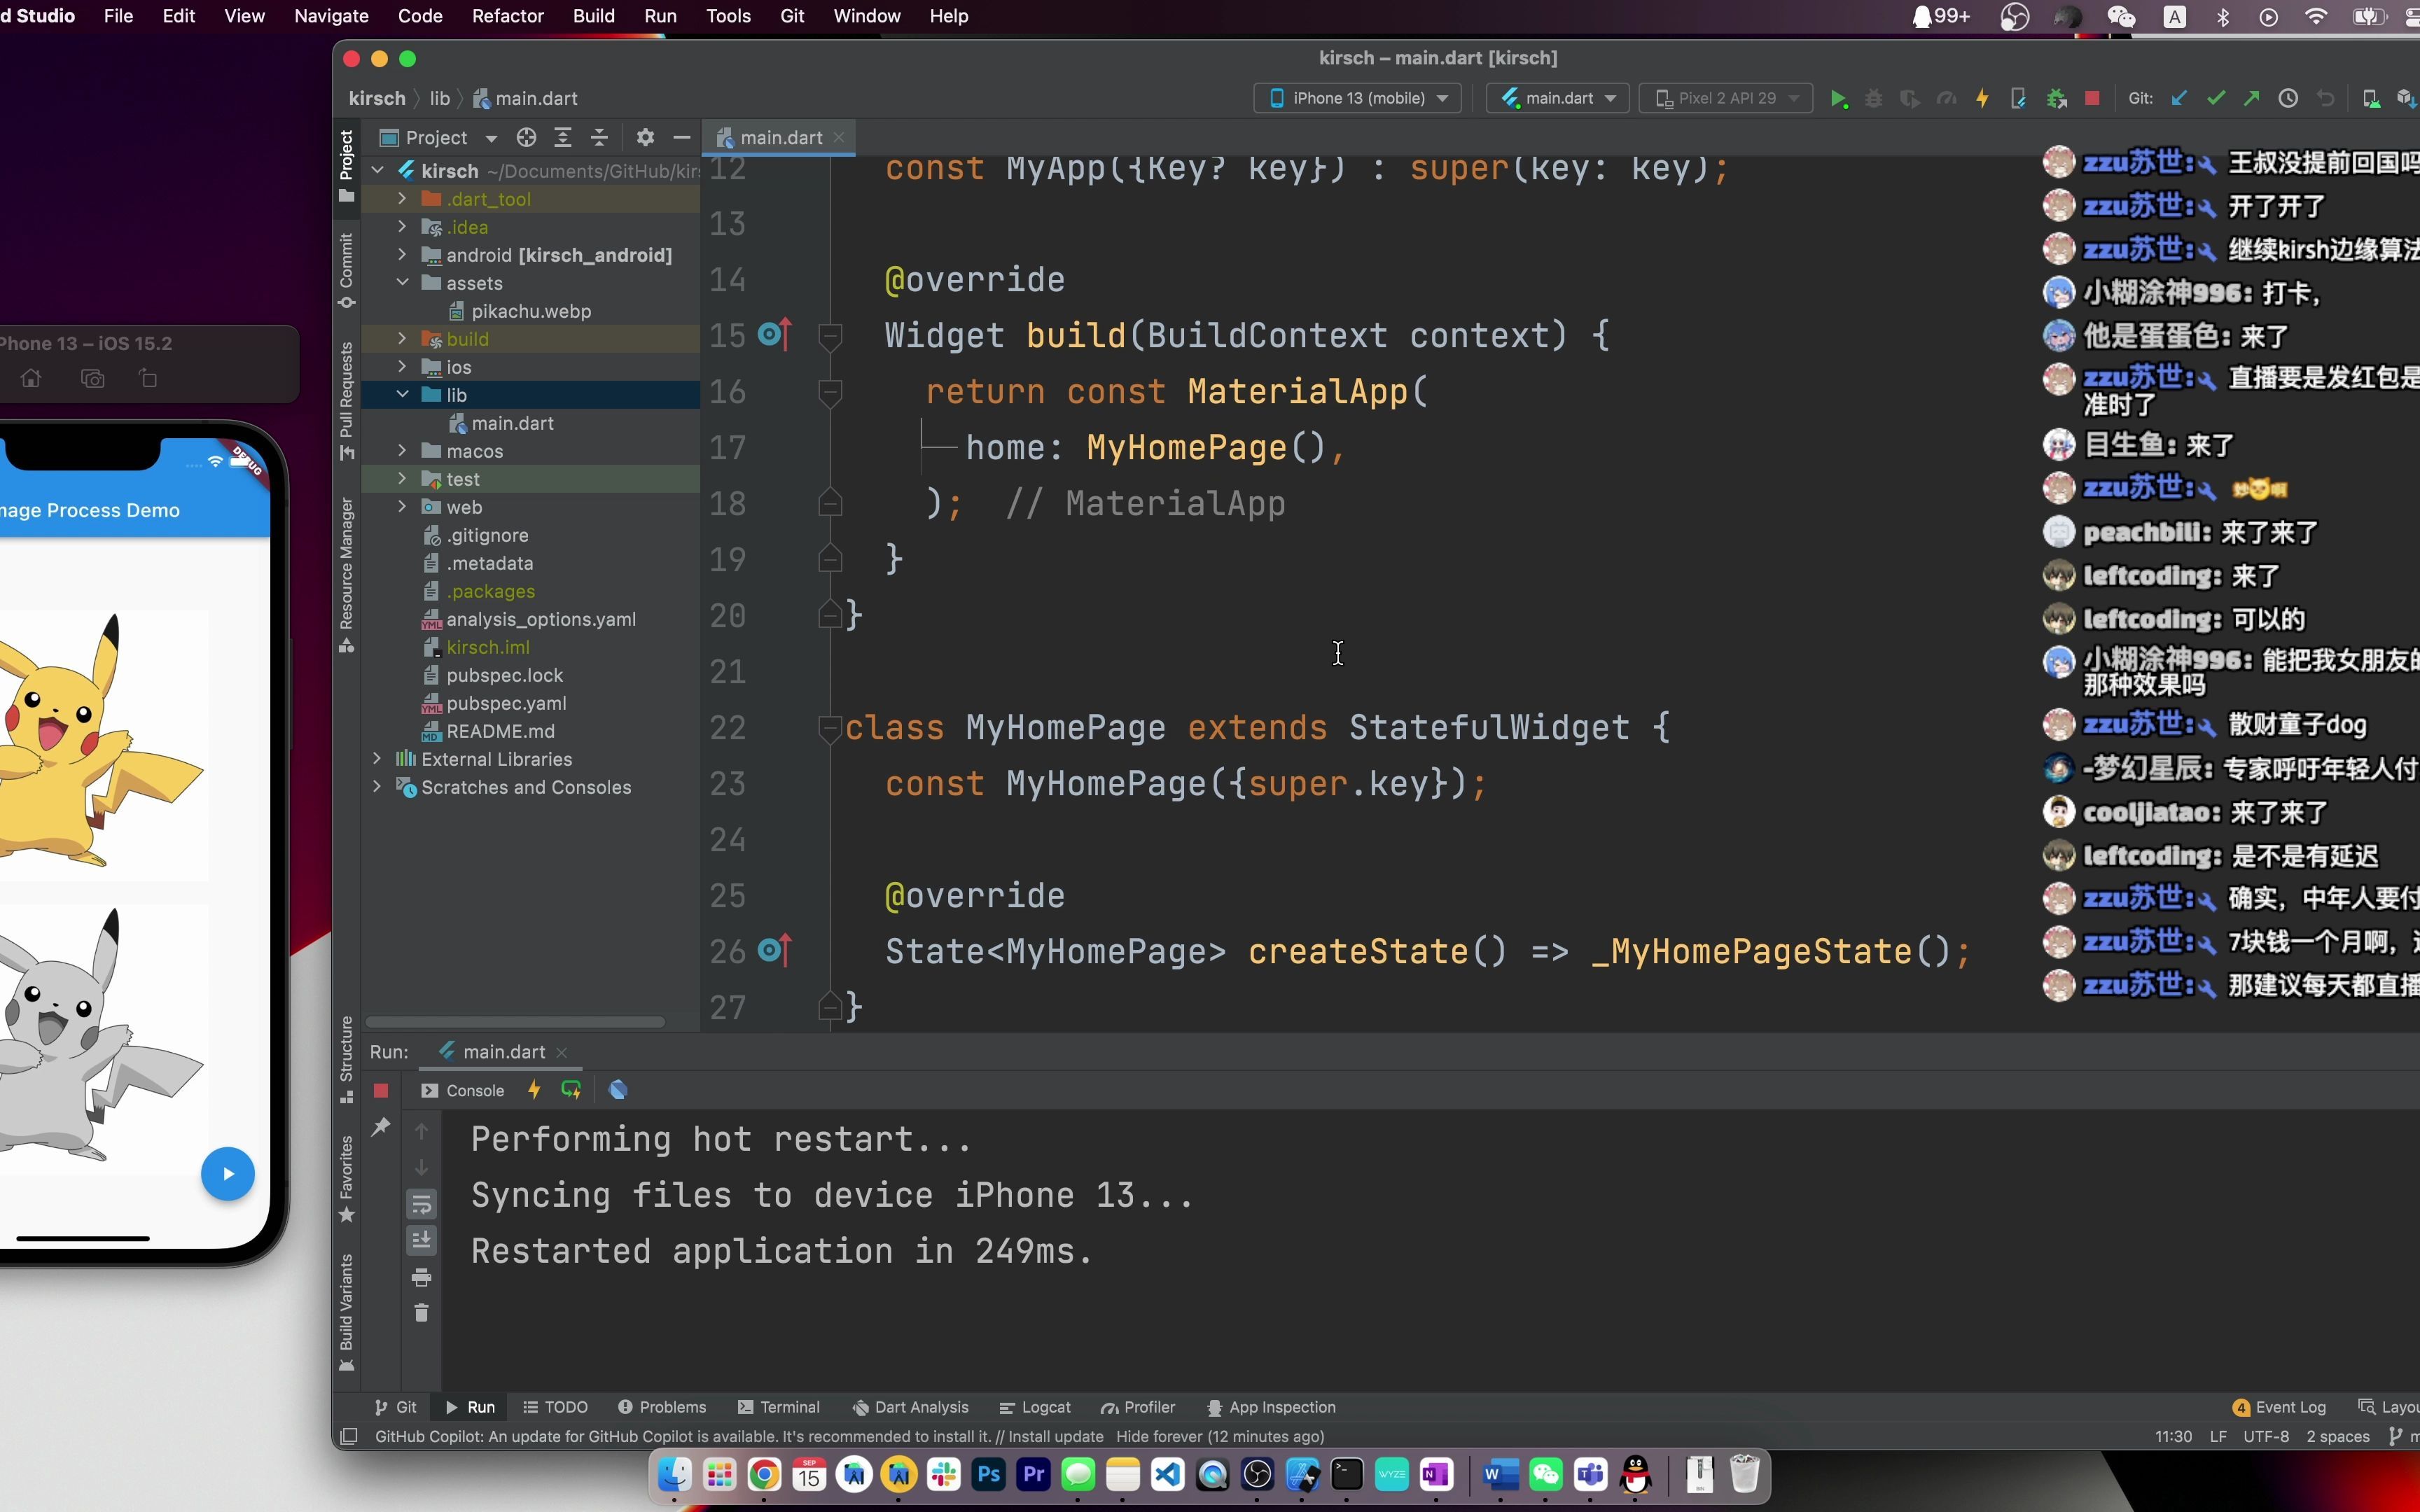Toggle the Structure side tab
The width and height of the screenshot is (2420, 1512).
click(x=346, y=1060)
